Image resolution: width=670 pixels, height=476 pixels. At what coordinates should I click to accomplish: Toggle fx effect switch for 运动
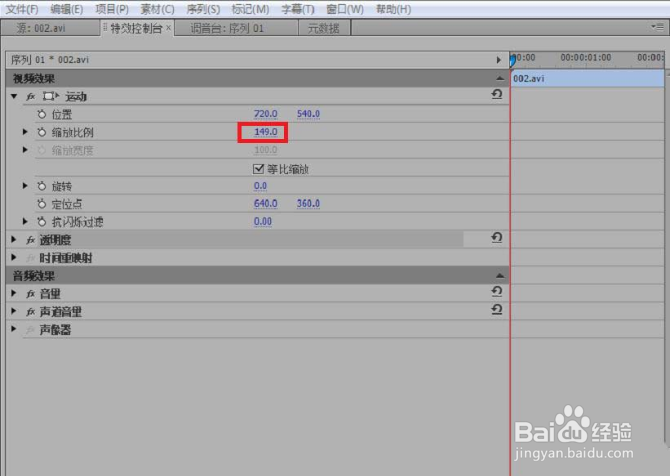pos(30,97)
